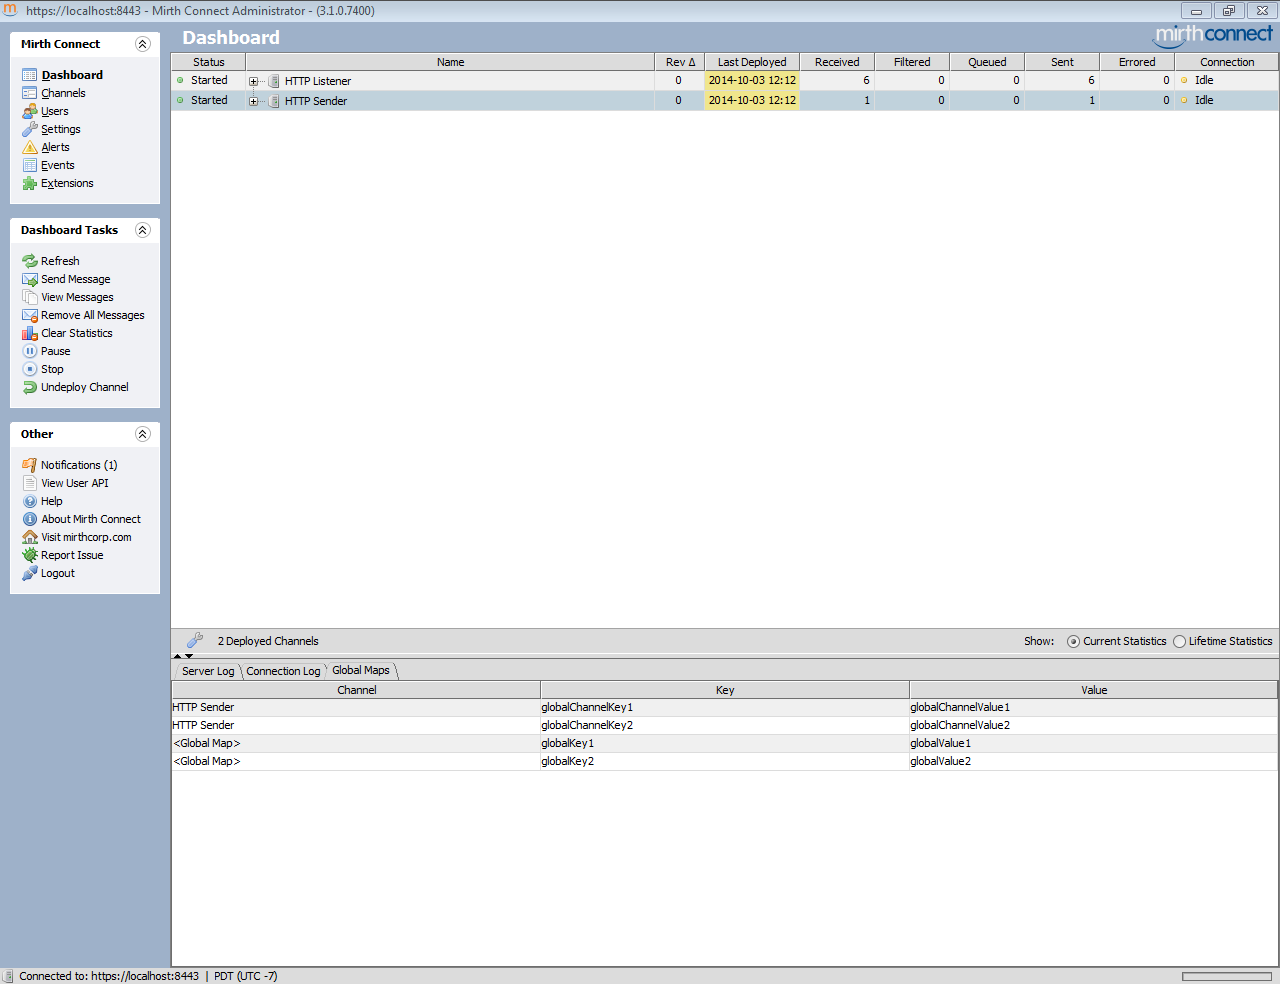
Task: Open the Events list icon
Action: (x=30, y=165)
